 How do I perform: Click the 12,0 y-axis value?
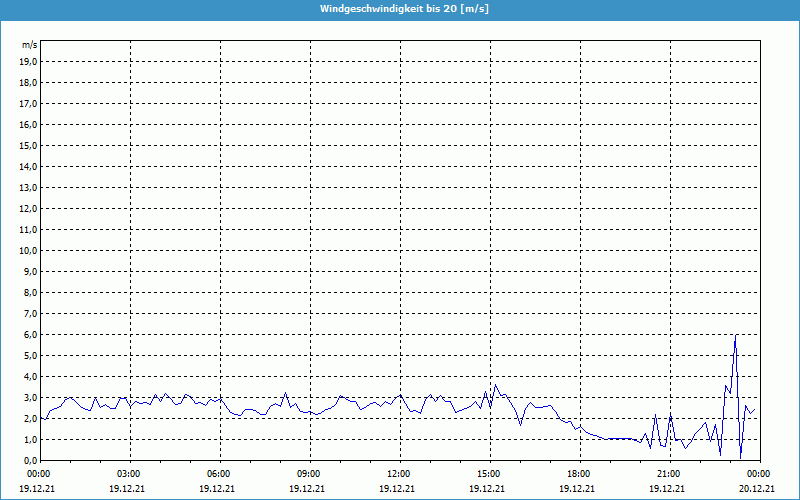click(29, 208)
